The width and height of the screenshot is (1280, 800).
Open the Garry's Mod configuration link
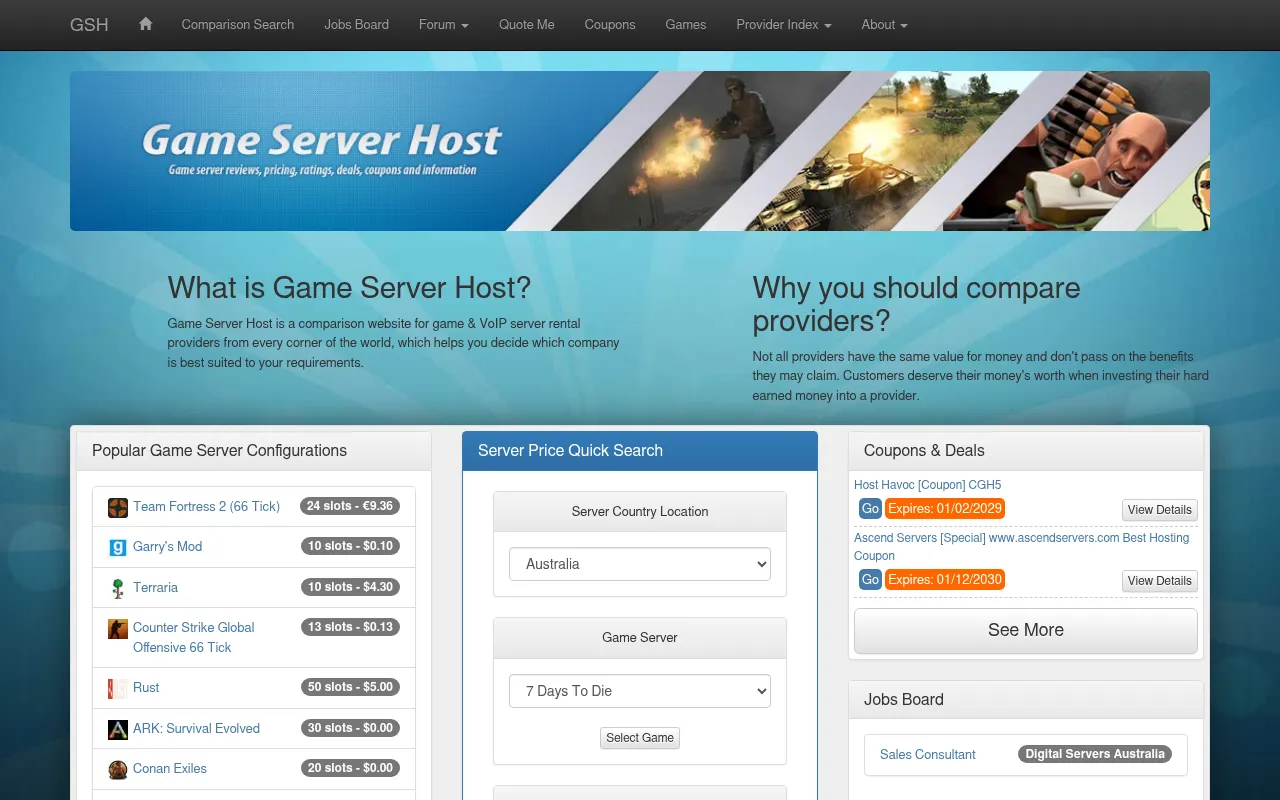pos(168,546)
